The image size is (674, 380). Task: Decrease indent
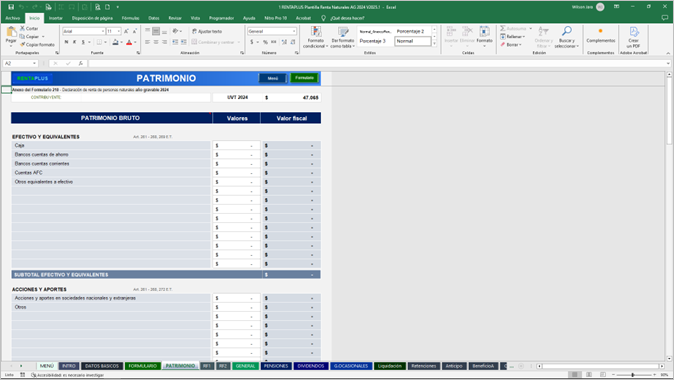coord(175,42)
